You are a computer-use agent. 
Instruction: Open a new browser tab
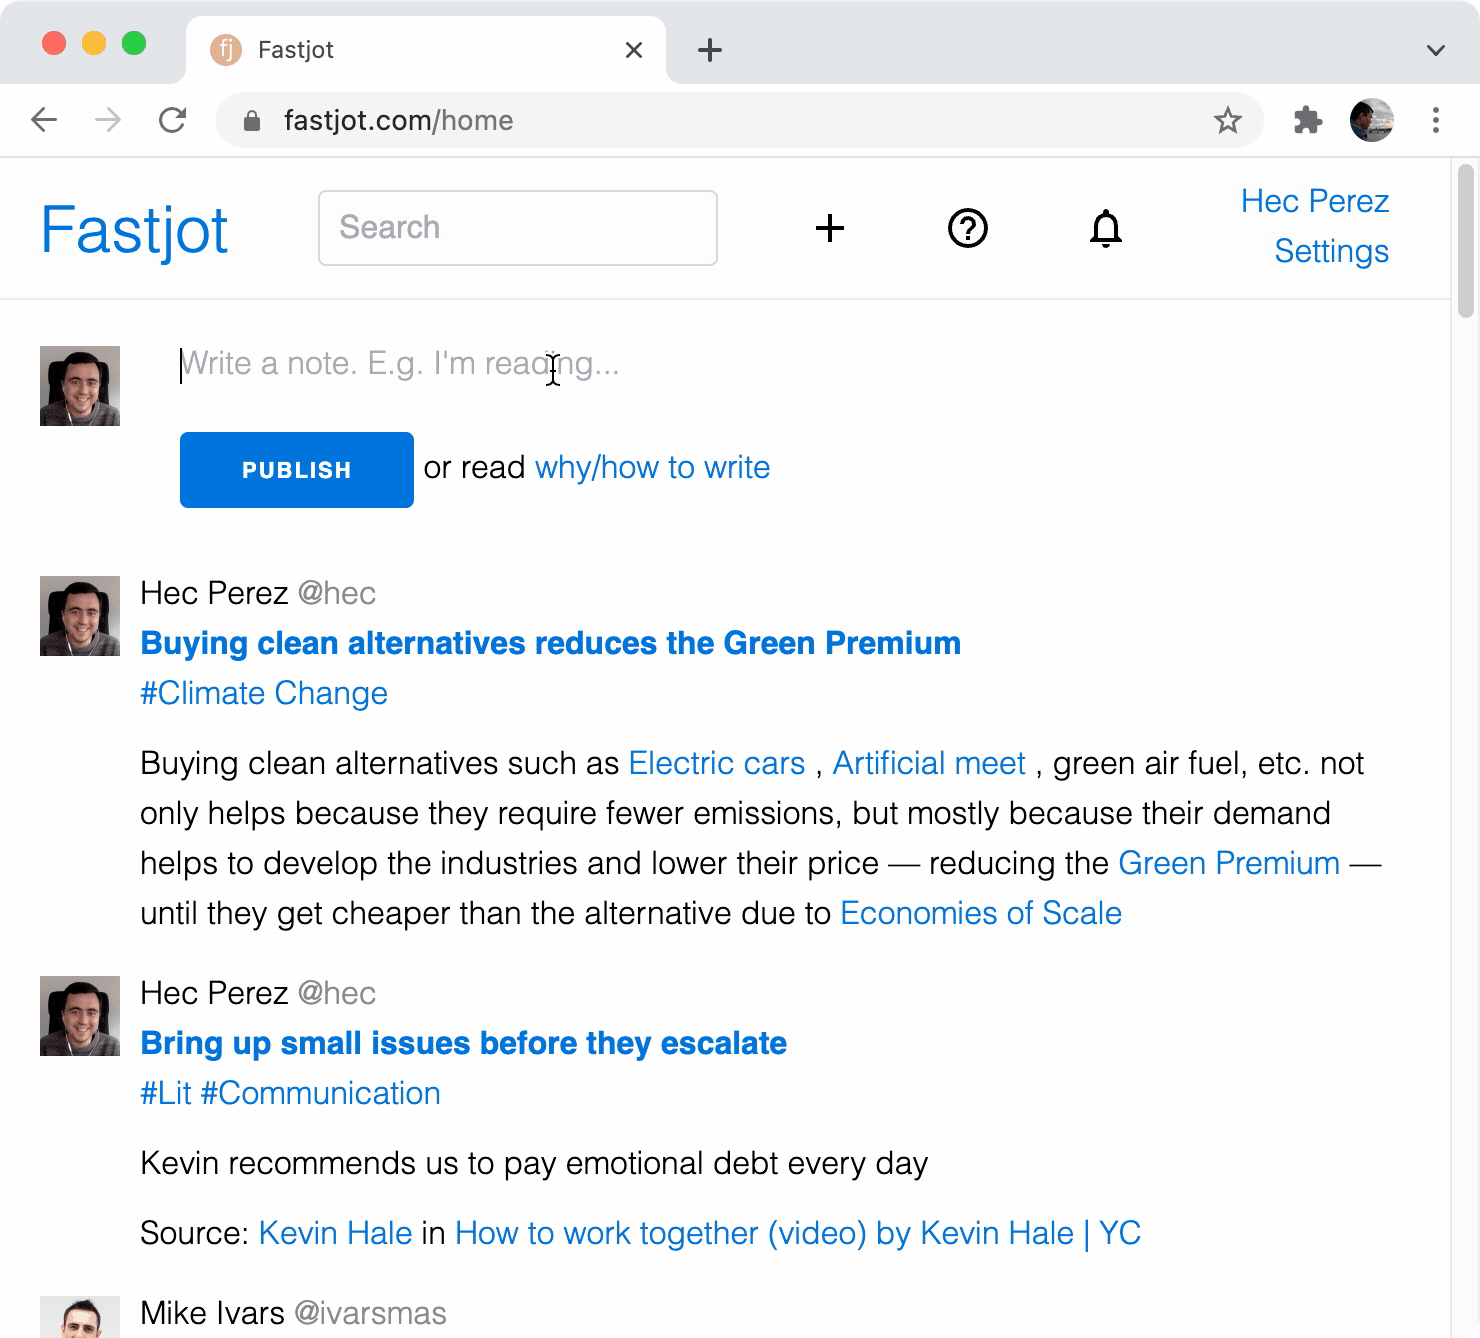pyautogui.click(x=709, y=50)
